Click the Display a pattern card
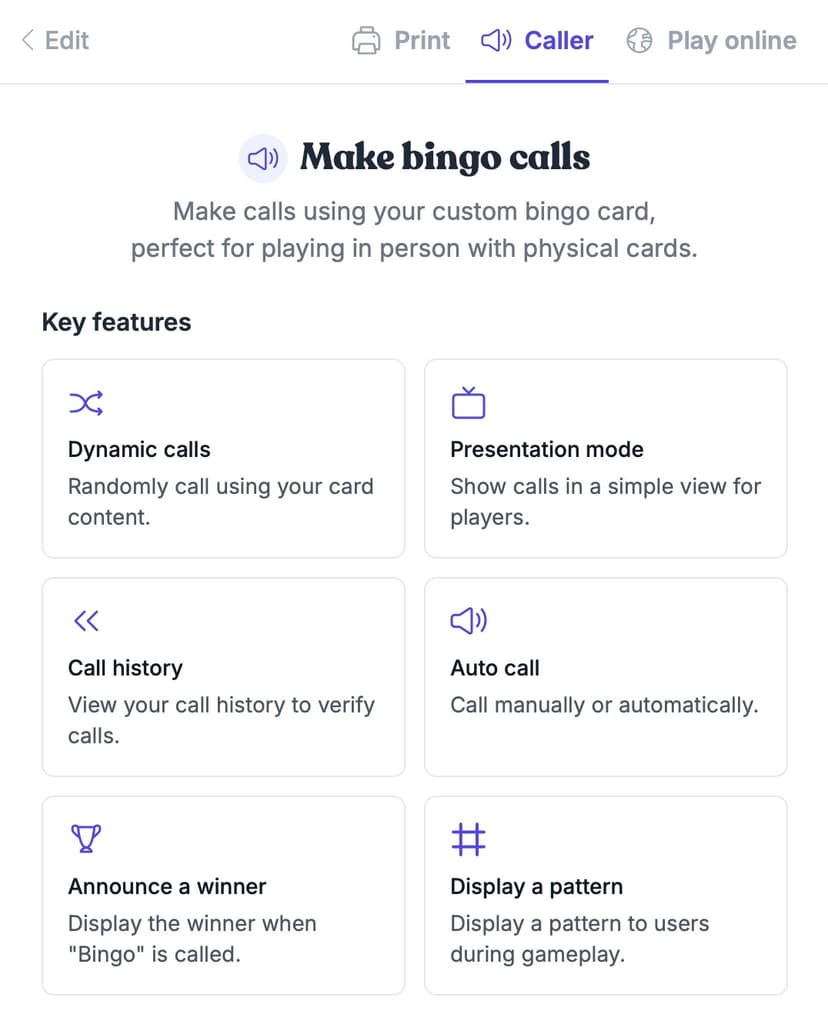The height and width of the screenshot is (1034, 828). click(605, 896)
